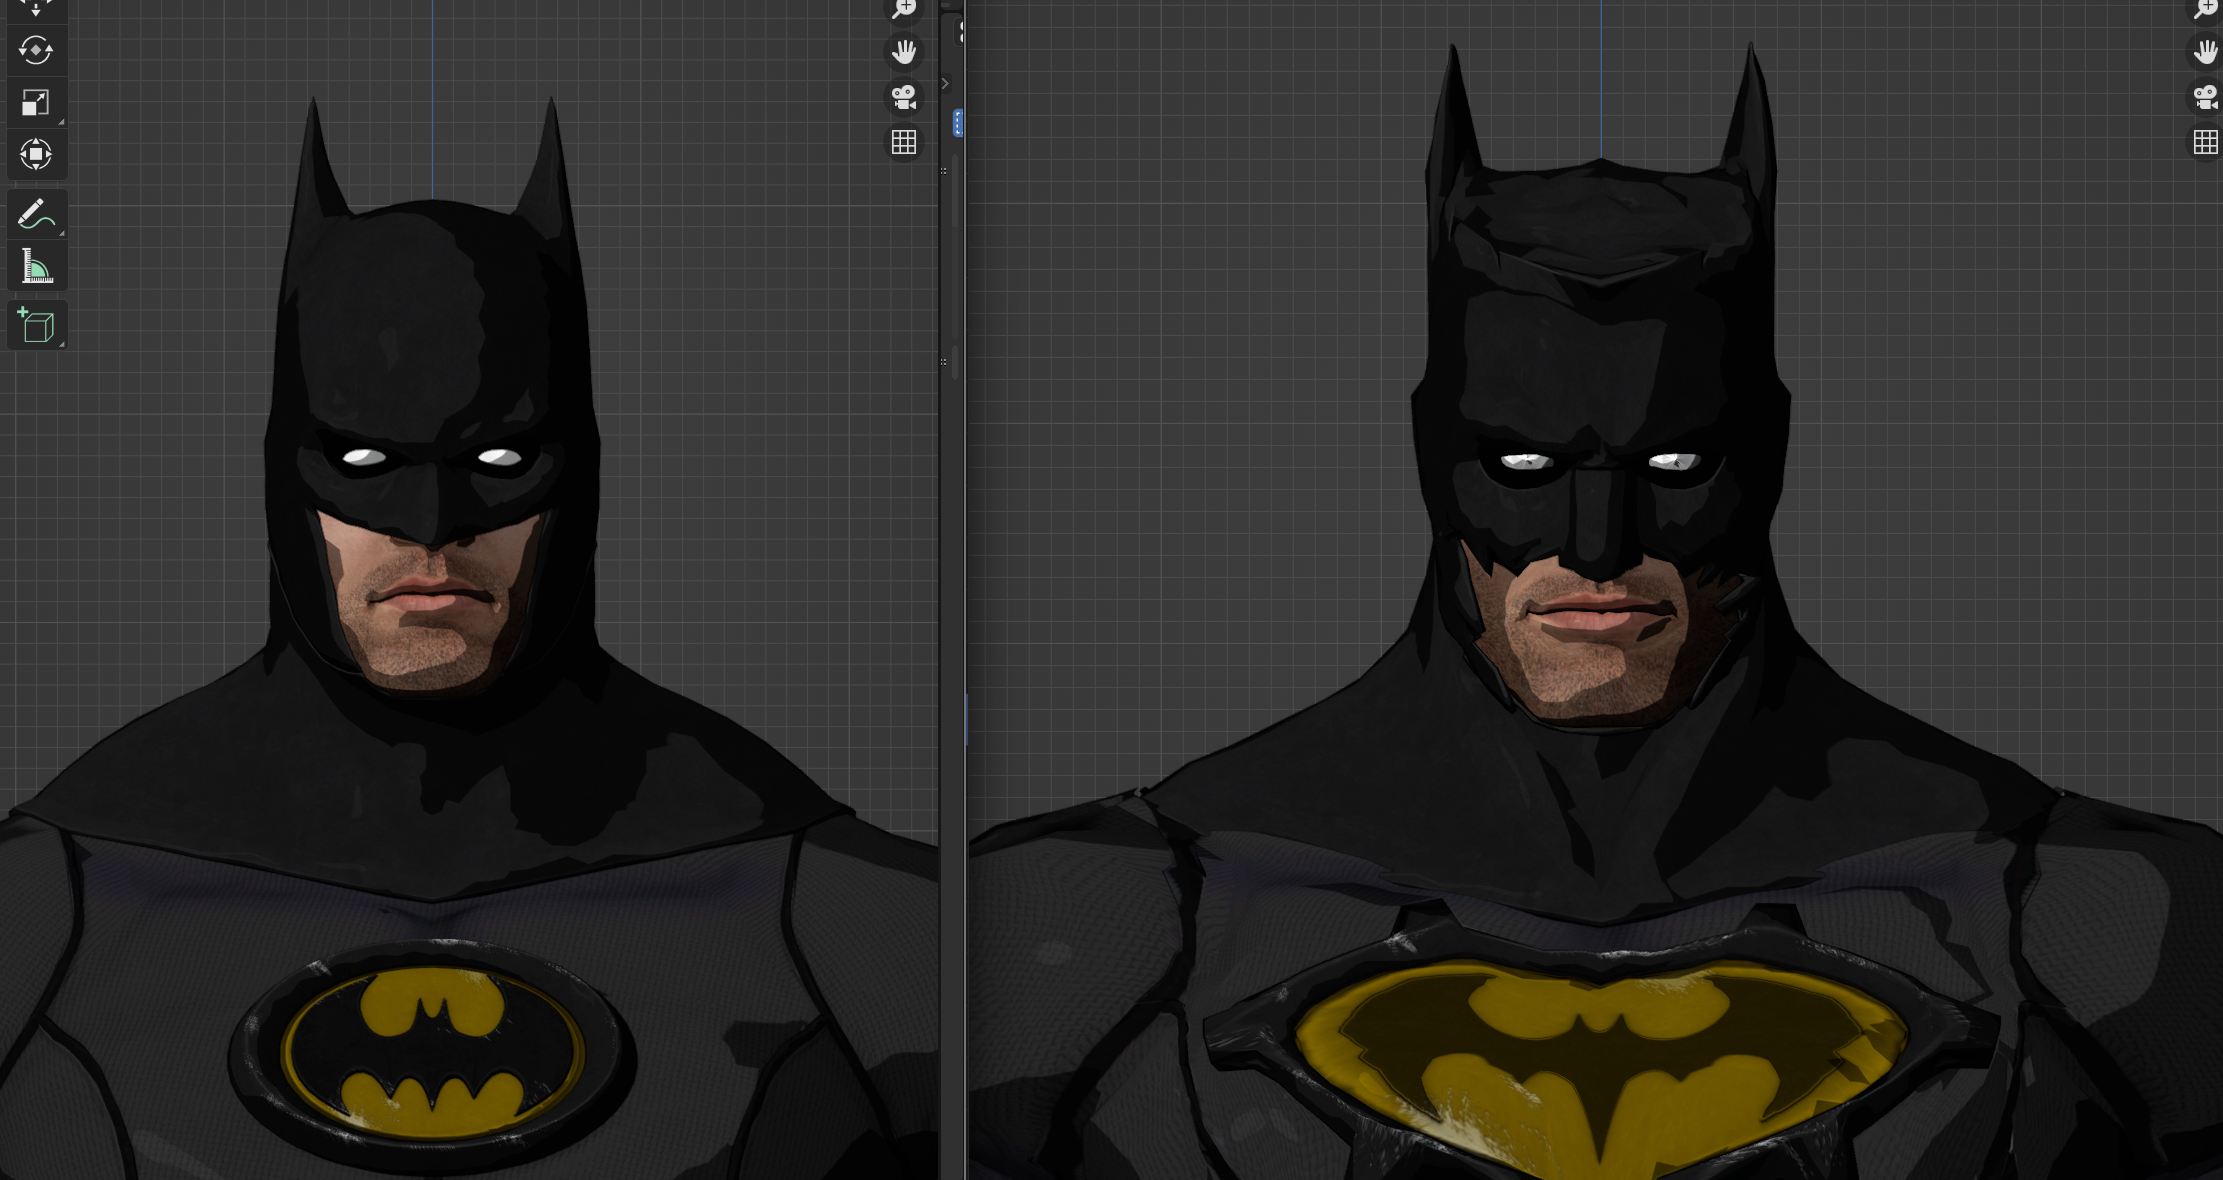The image size is (2223, 1180).
Task: Switch right viewport perspective/orthographic grid toggle
Action: tap(2205, 143)
